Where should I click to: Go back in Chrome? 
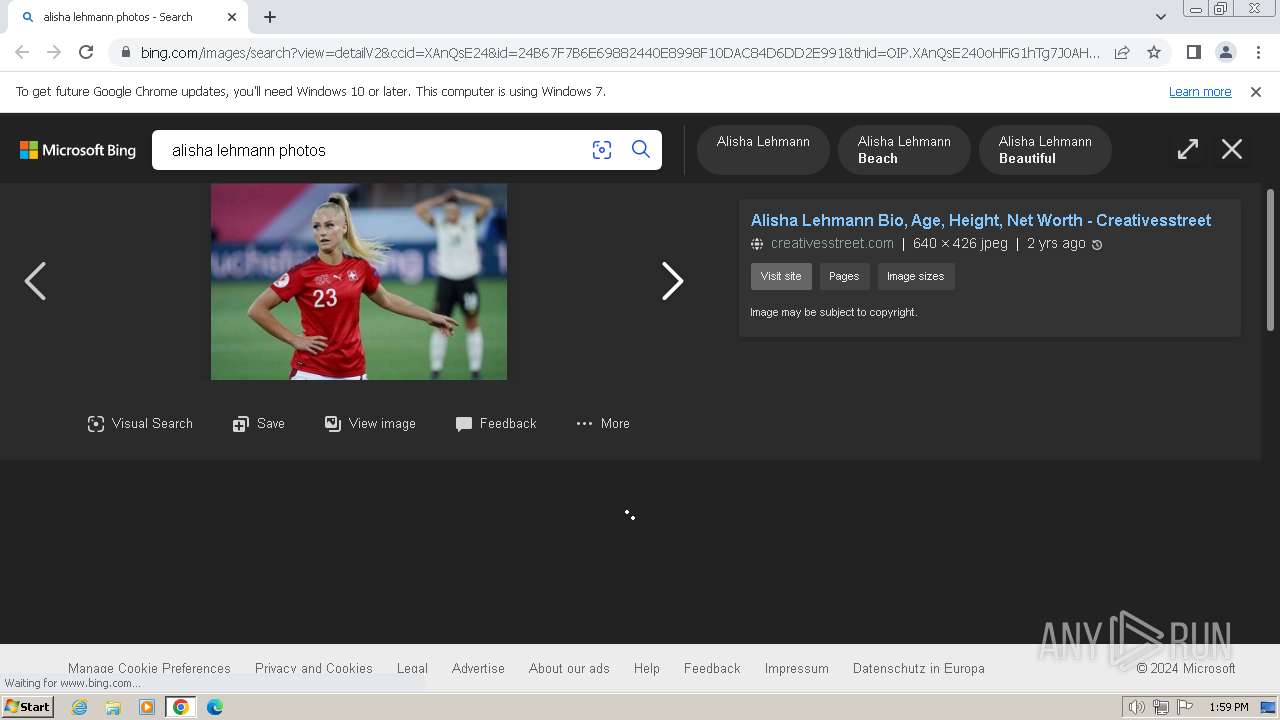click(22, 52)
